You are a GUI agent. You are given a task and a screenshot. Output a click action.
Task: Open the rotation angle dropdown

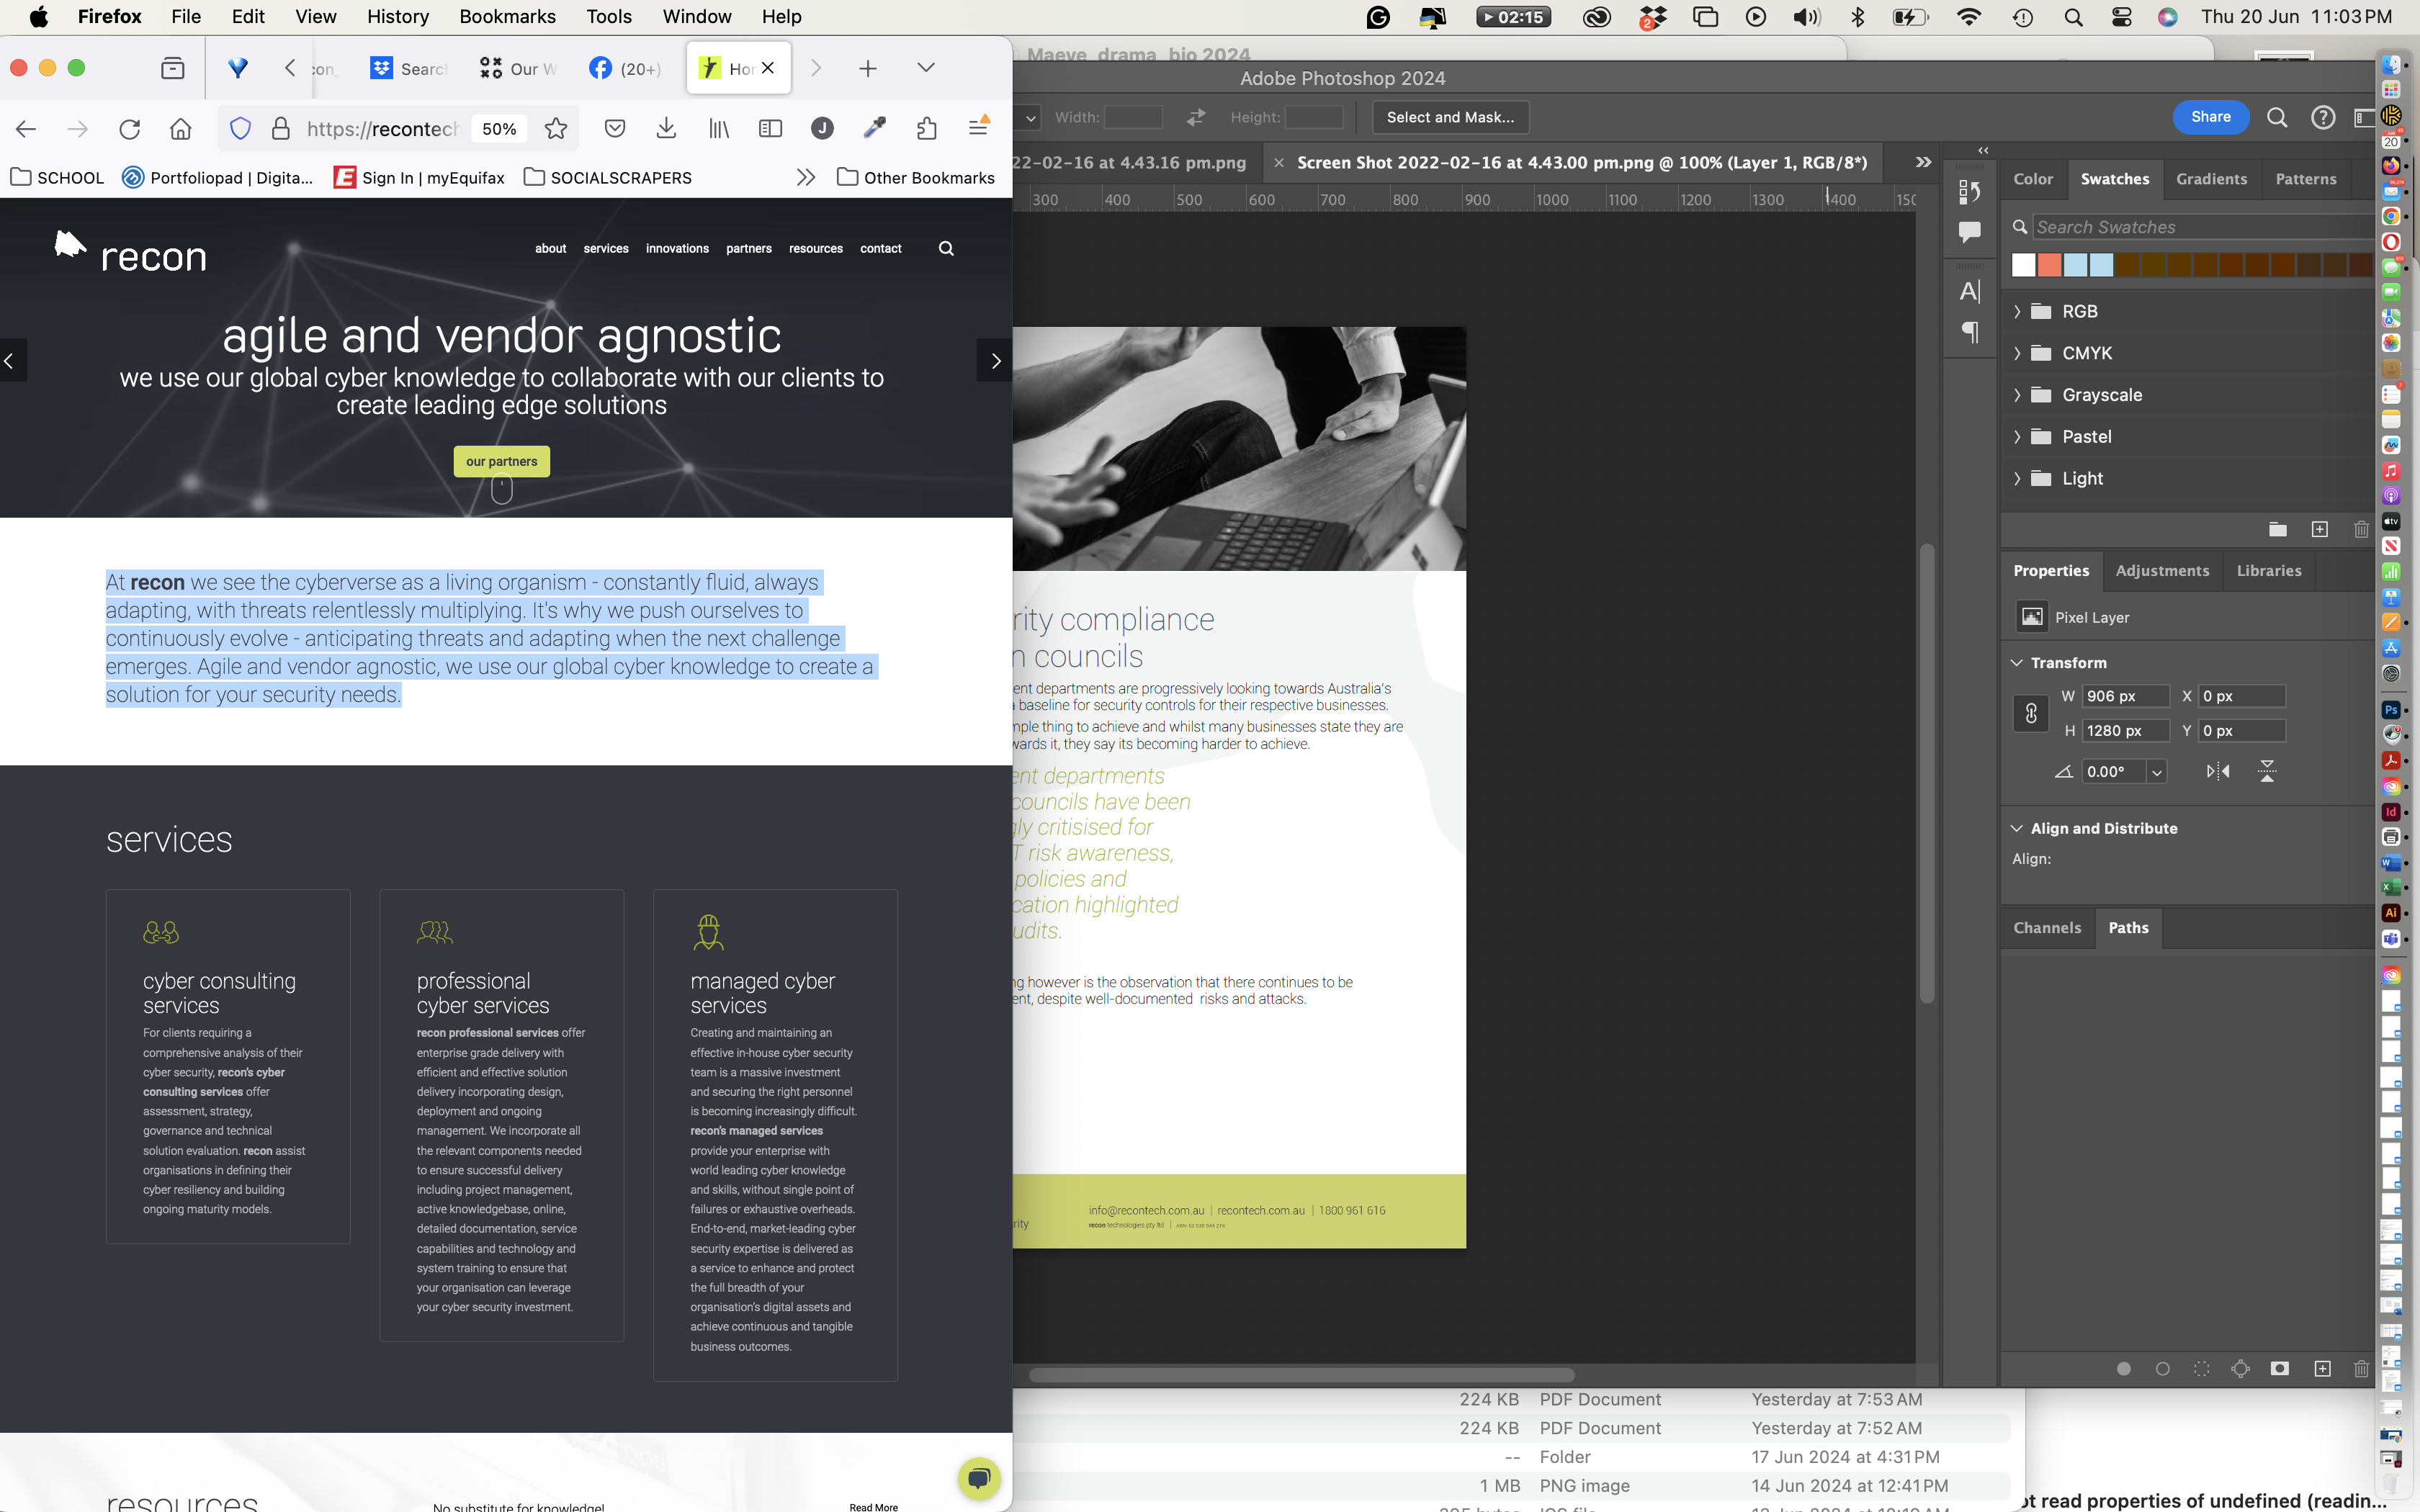[x=2156, y=772]
